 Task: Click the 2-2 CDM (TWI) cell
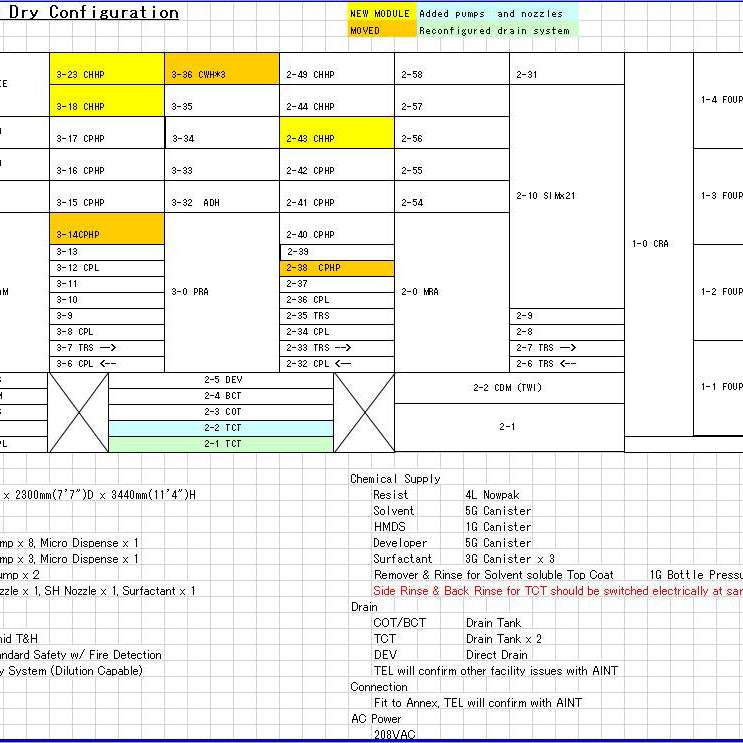click(509, 388)
